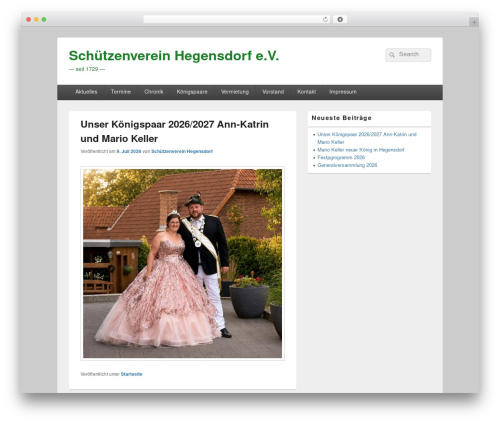Open the Königspaar photo
The height and width of the screenshot is (423, 500).
[182, 263]
